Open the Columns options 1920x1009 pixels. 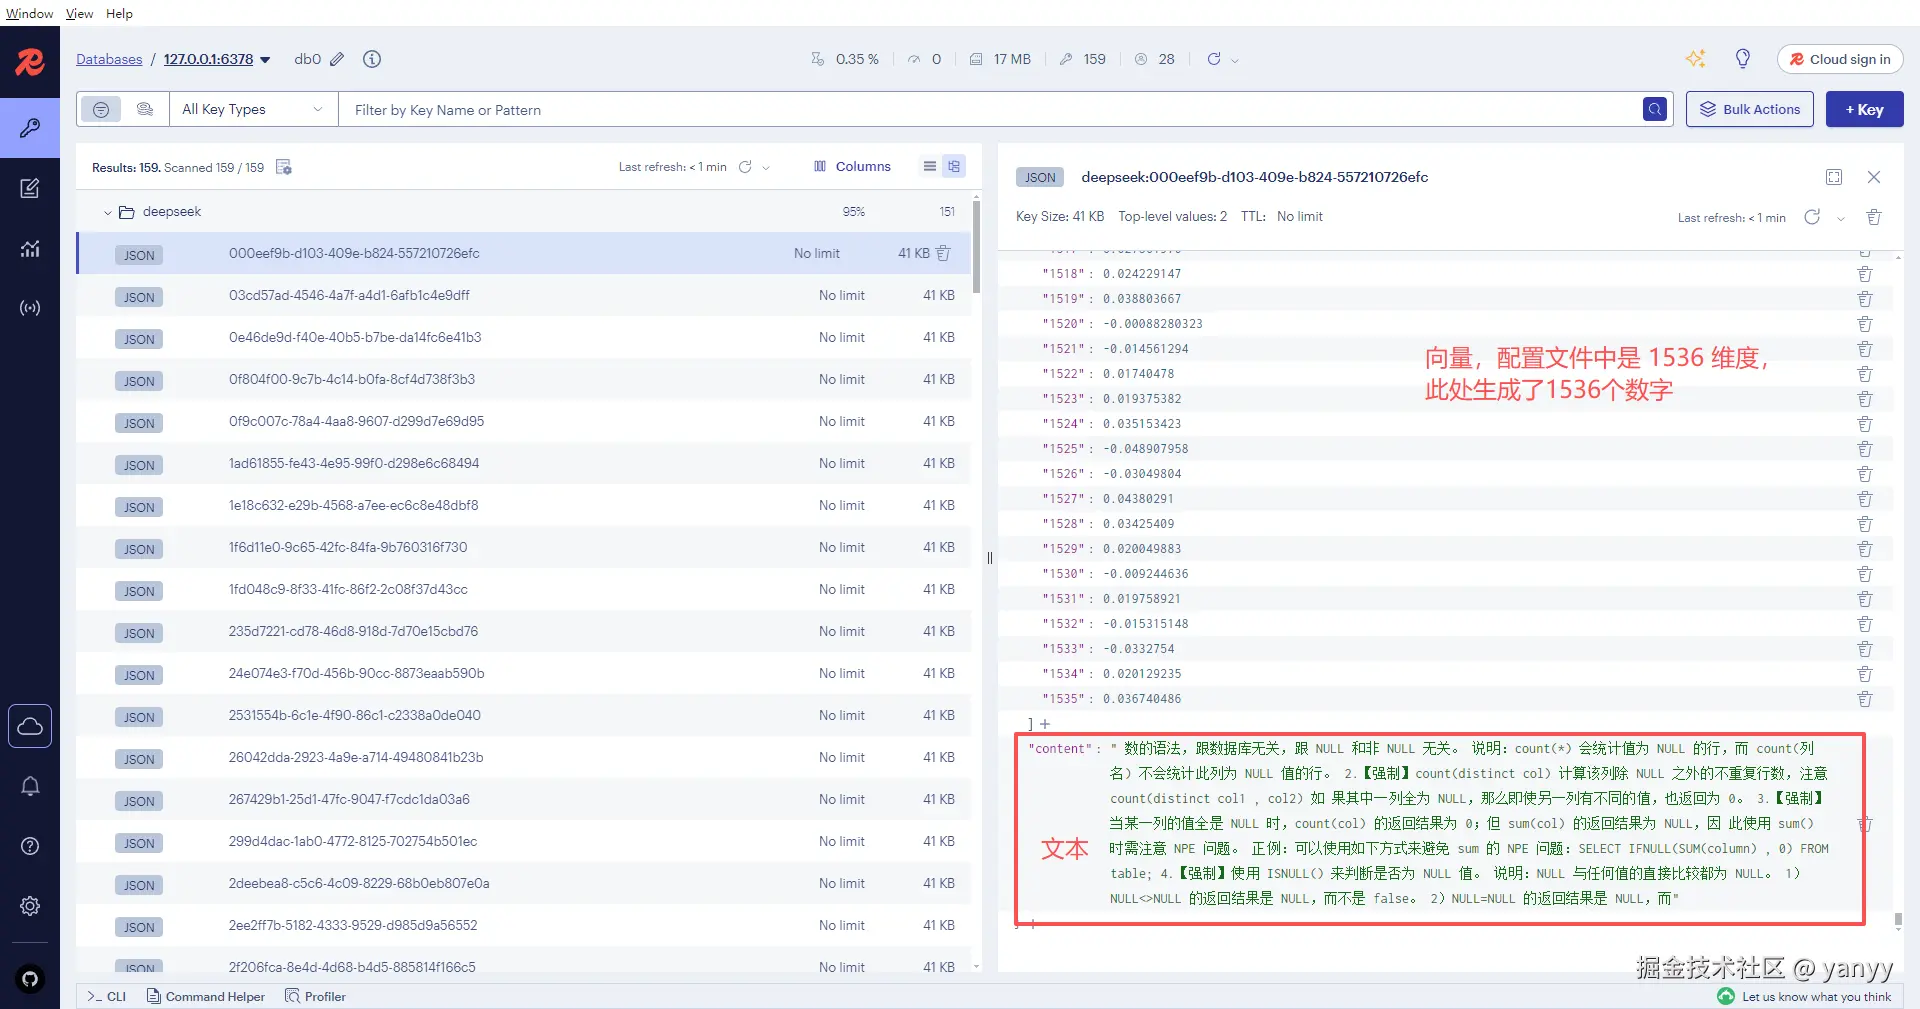[x=852, y=166]
